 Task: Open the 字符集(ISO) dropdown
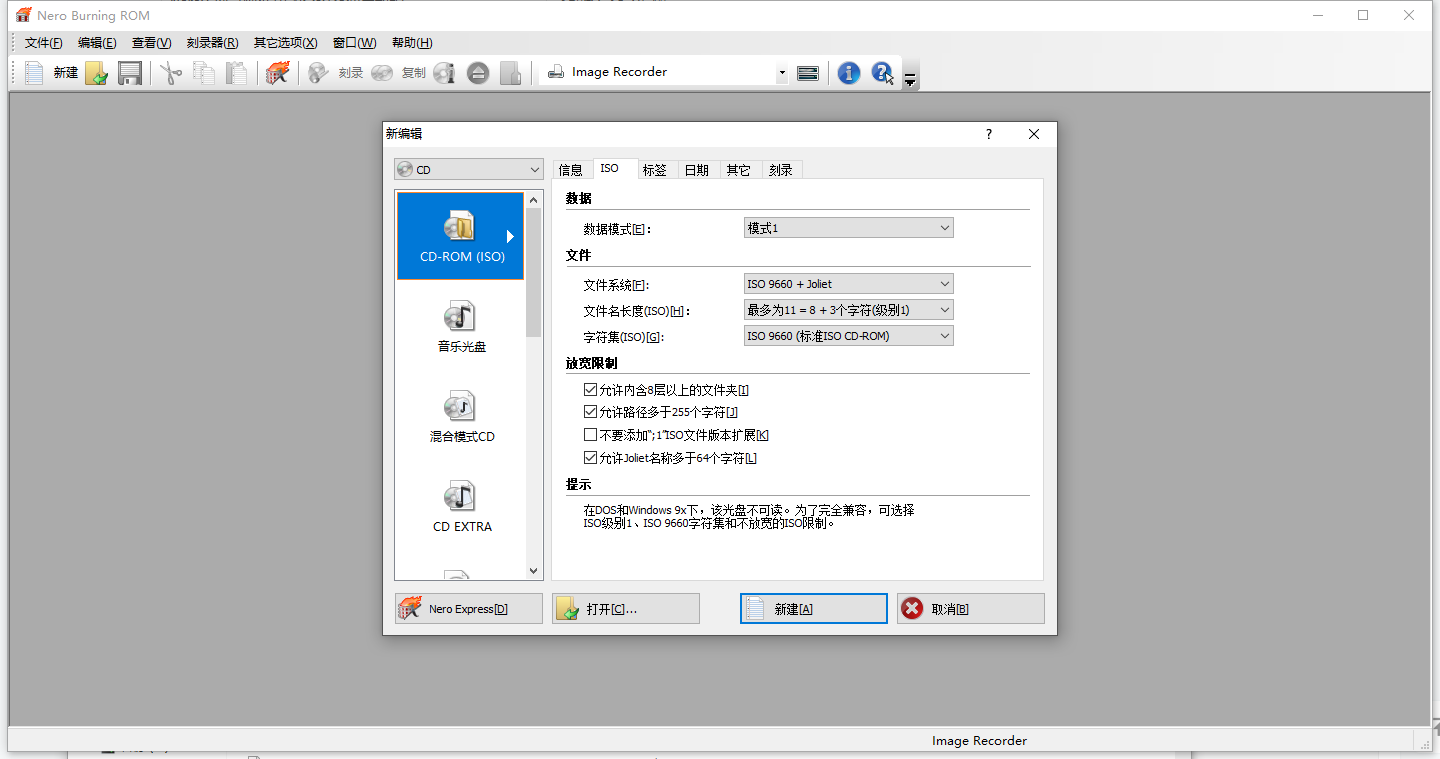point(849,336)
